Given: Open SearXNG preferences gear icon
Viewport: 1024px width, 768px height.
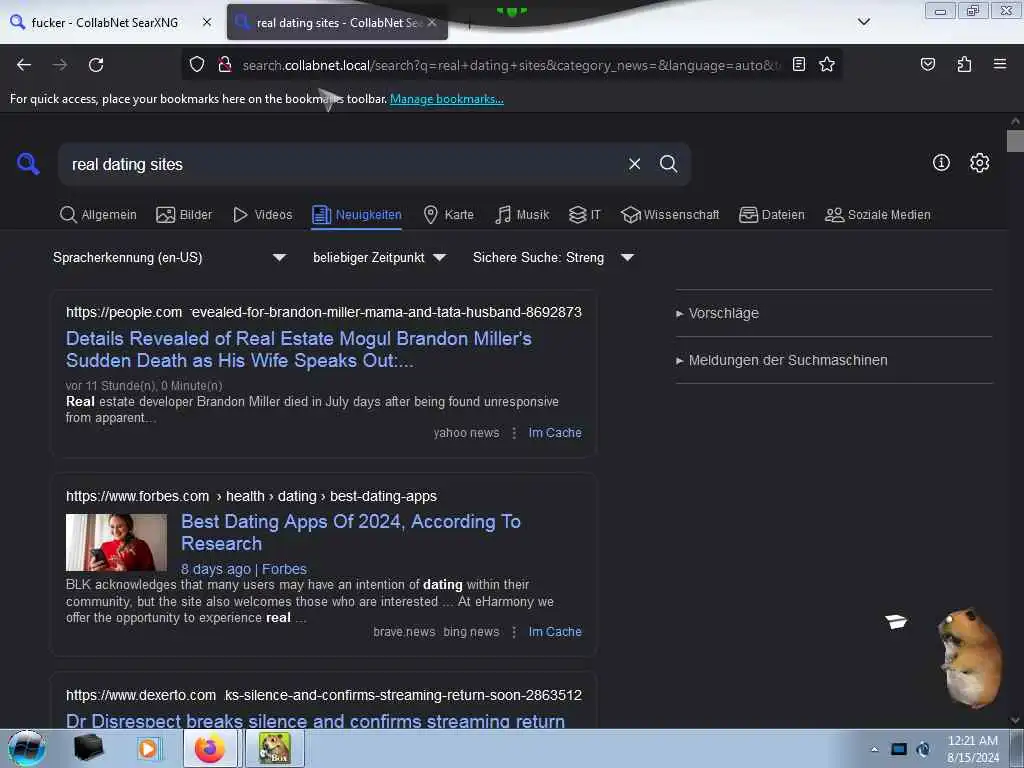Looking at the screenshot, I should click(979, 163).
